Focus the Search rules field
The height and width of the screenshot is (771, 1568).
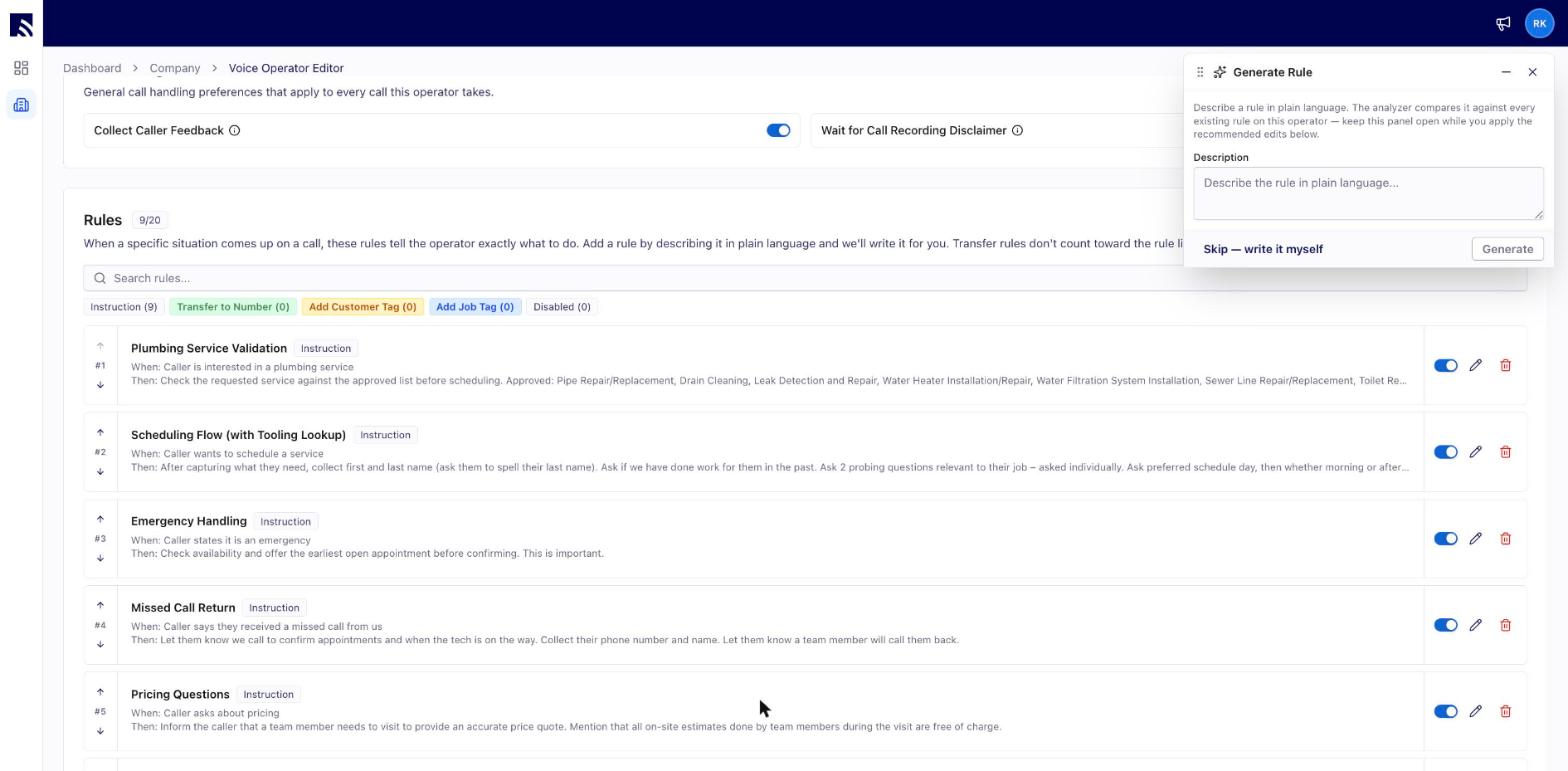pos(805,278)
